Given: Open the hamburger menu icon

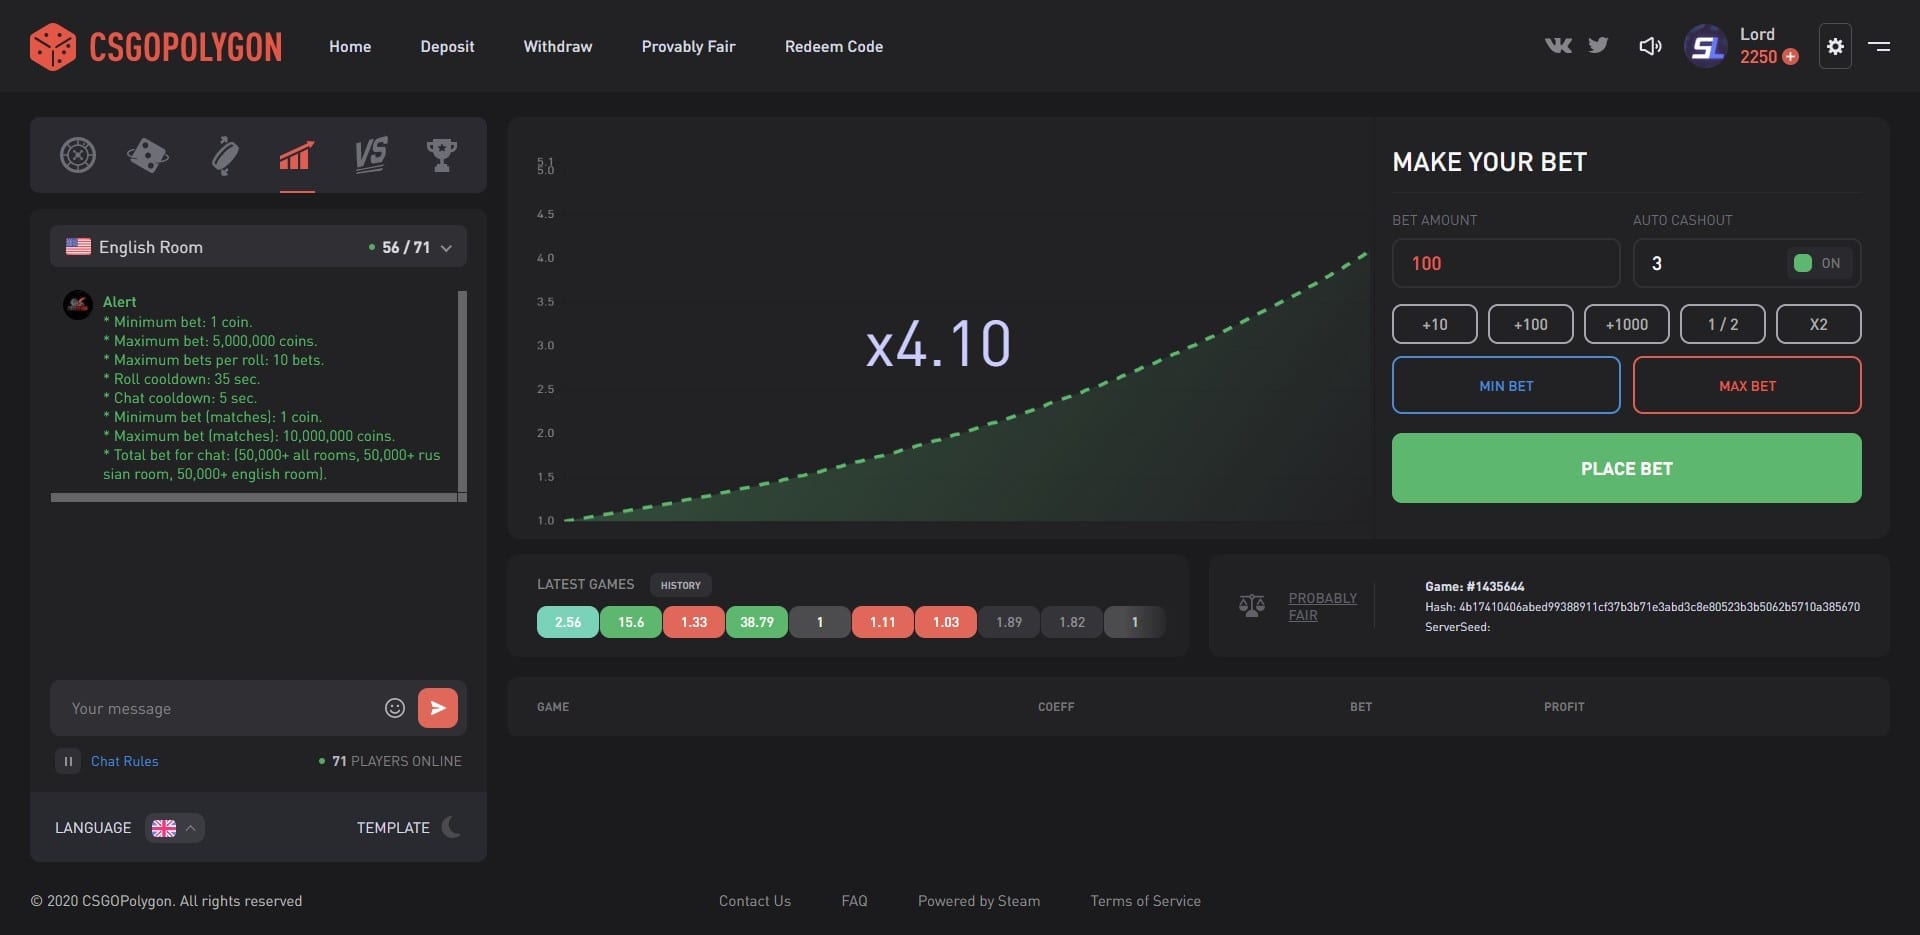Looking at the screenshot, I should [1879, 46].
